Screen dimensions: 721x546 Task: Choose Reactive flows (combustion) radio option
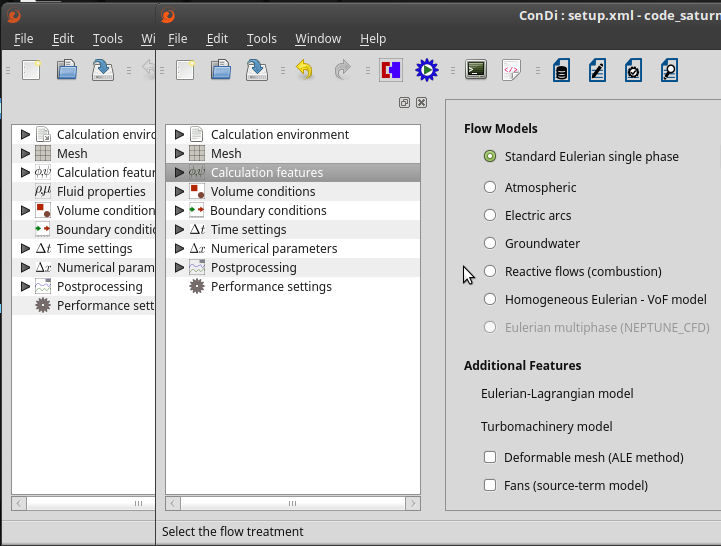point(490,271)
